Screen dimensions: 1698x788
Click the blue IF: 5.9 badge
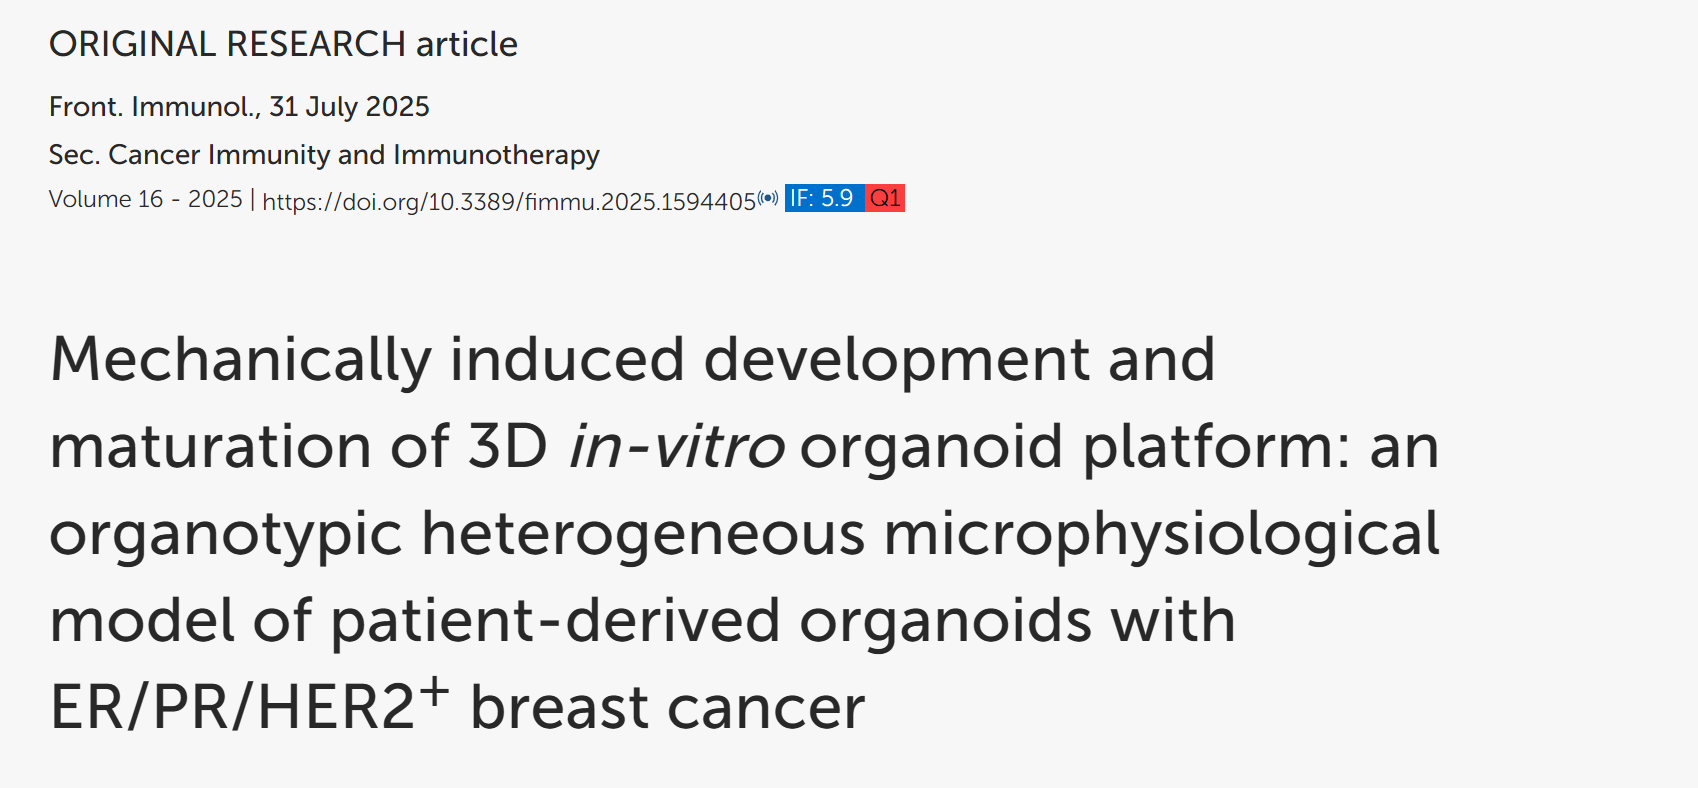(x=825, y=198)
